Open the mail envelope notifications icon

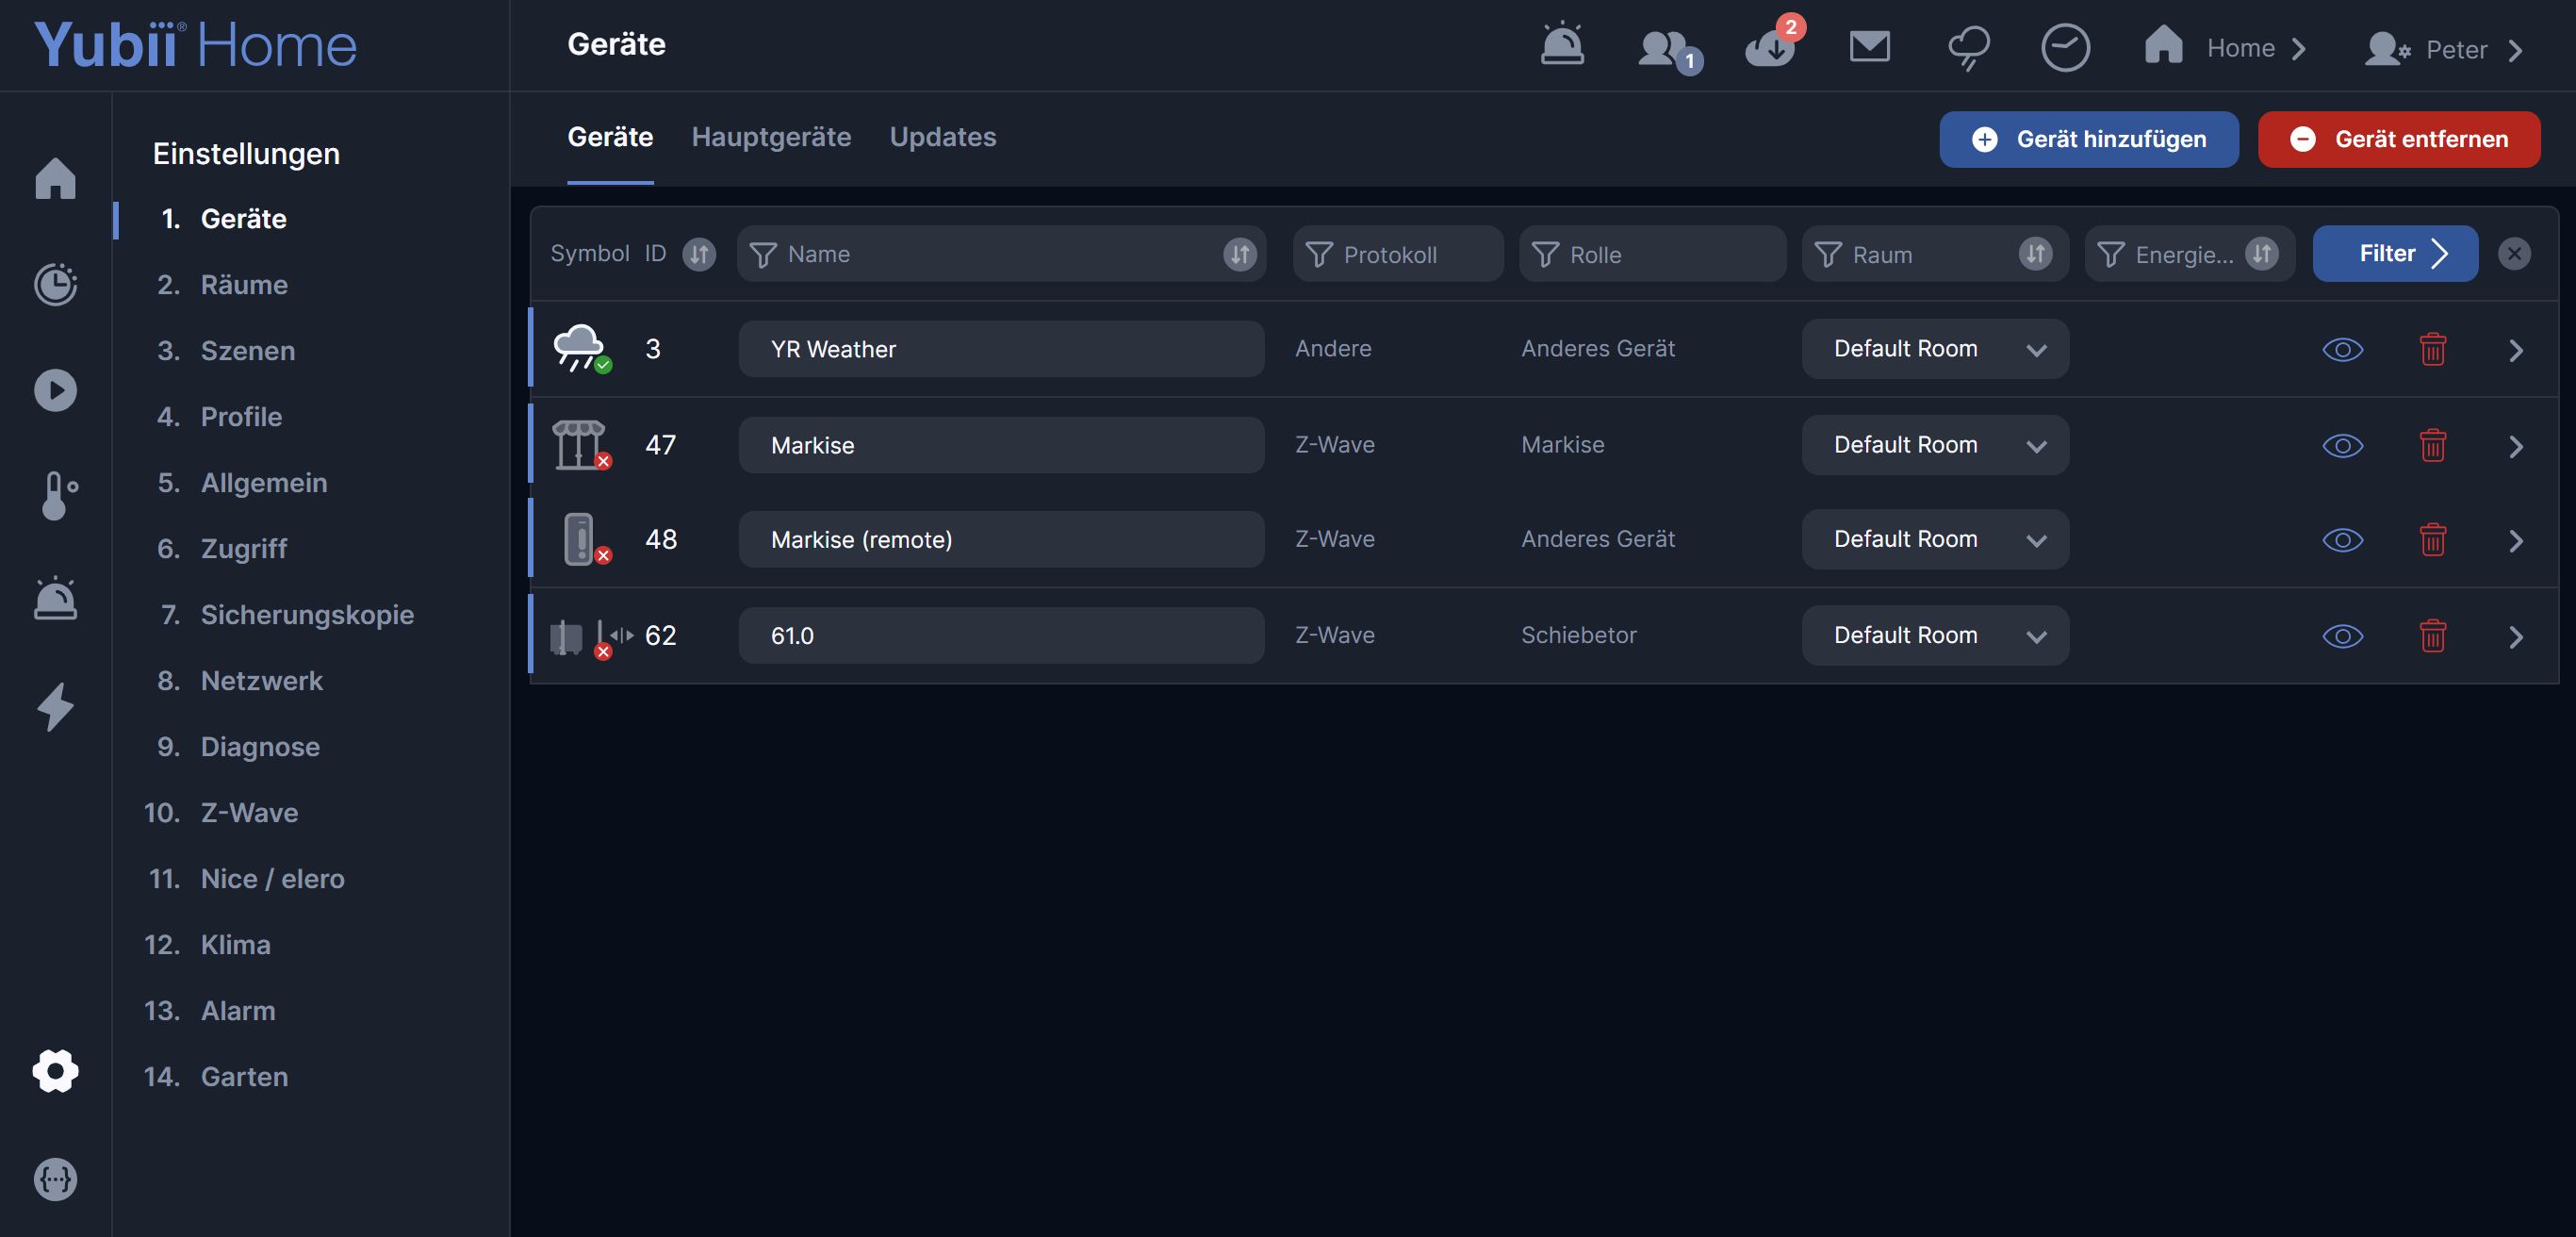coord(1869,46)
